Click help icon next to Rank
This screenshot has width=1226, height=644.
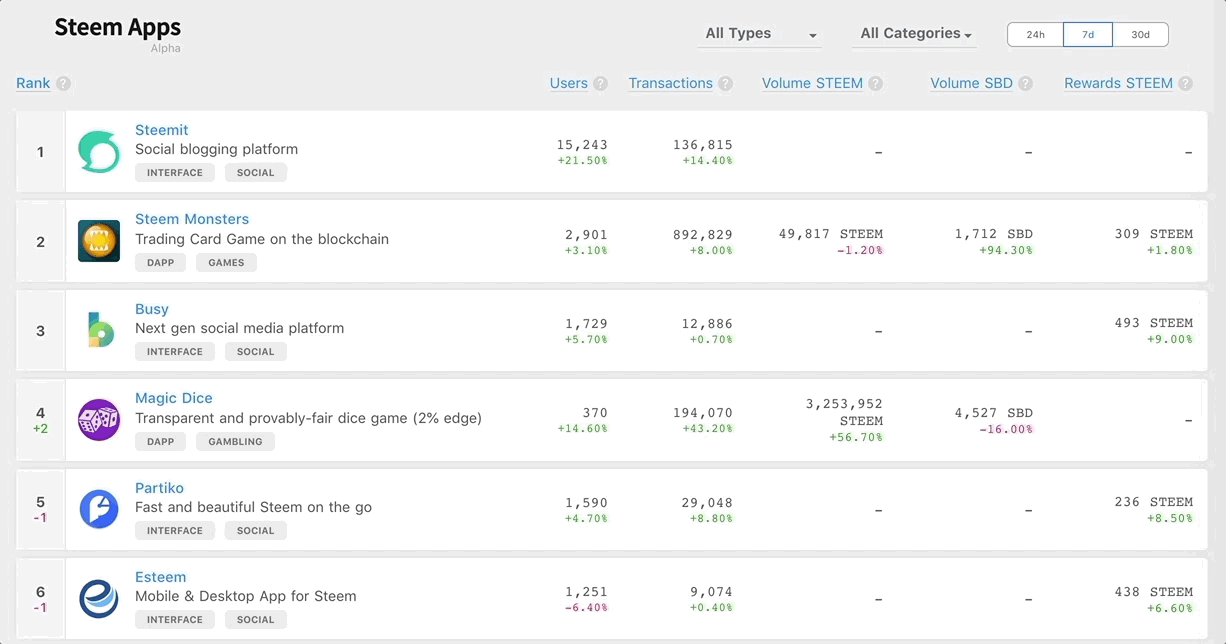(64, 84)
